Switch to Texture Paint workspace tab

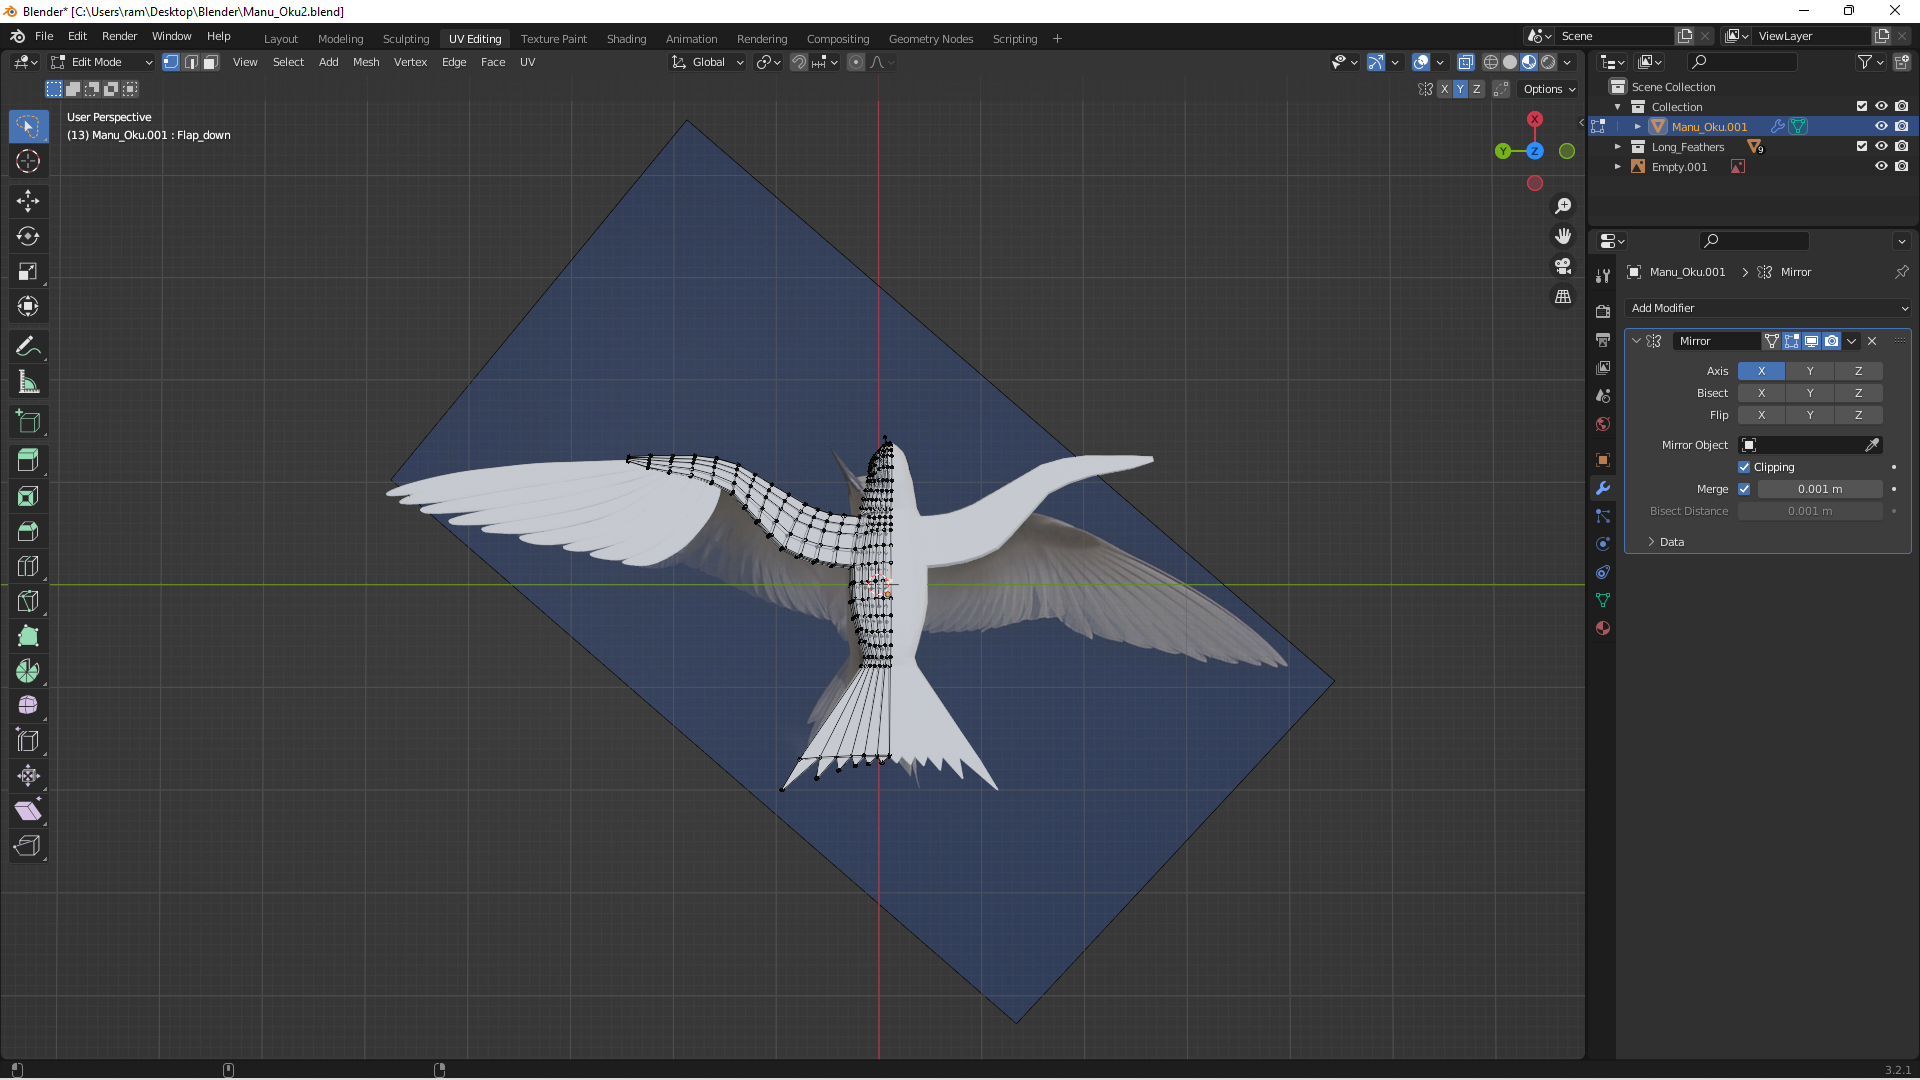(554, 39)
